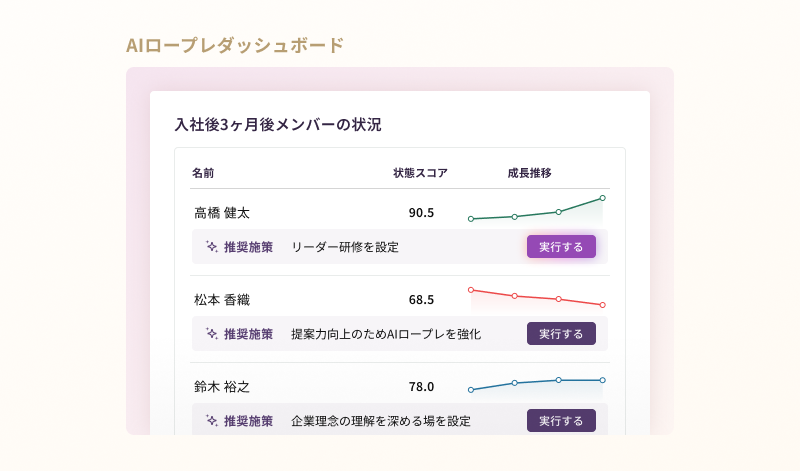
Task: Select the 松本 香織 member name
Action: tap(222, 299)
